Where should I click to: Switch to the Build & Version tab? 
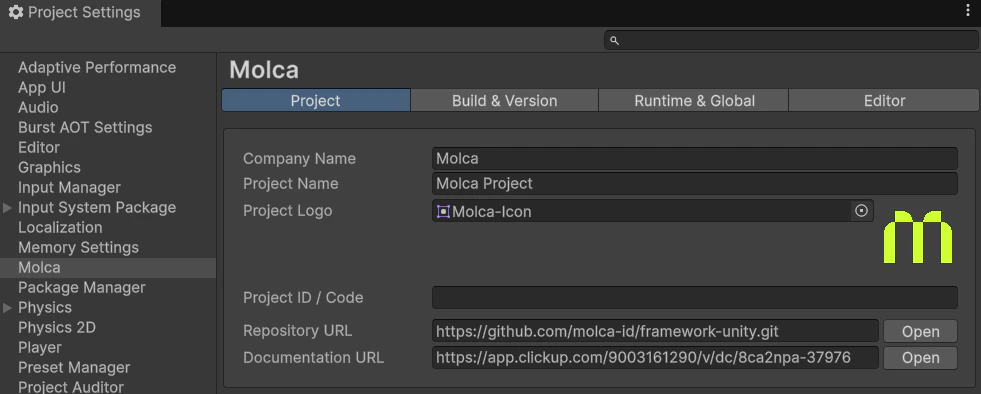coord(504,101)
